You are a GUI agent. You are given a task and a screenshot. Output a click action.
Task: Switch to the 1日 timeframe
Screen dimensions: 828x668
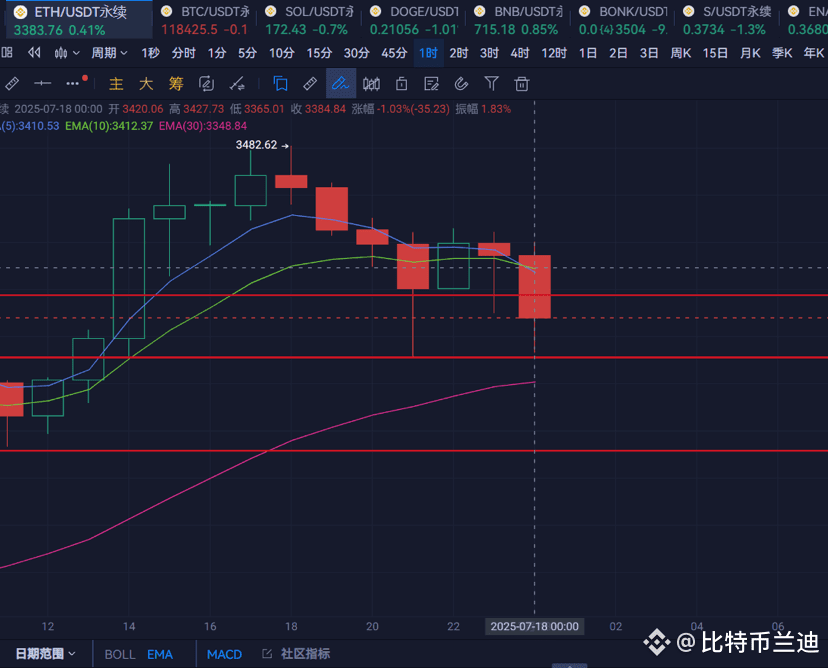pos(588,53)
